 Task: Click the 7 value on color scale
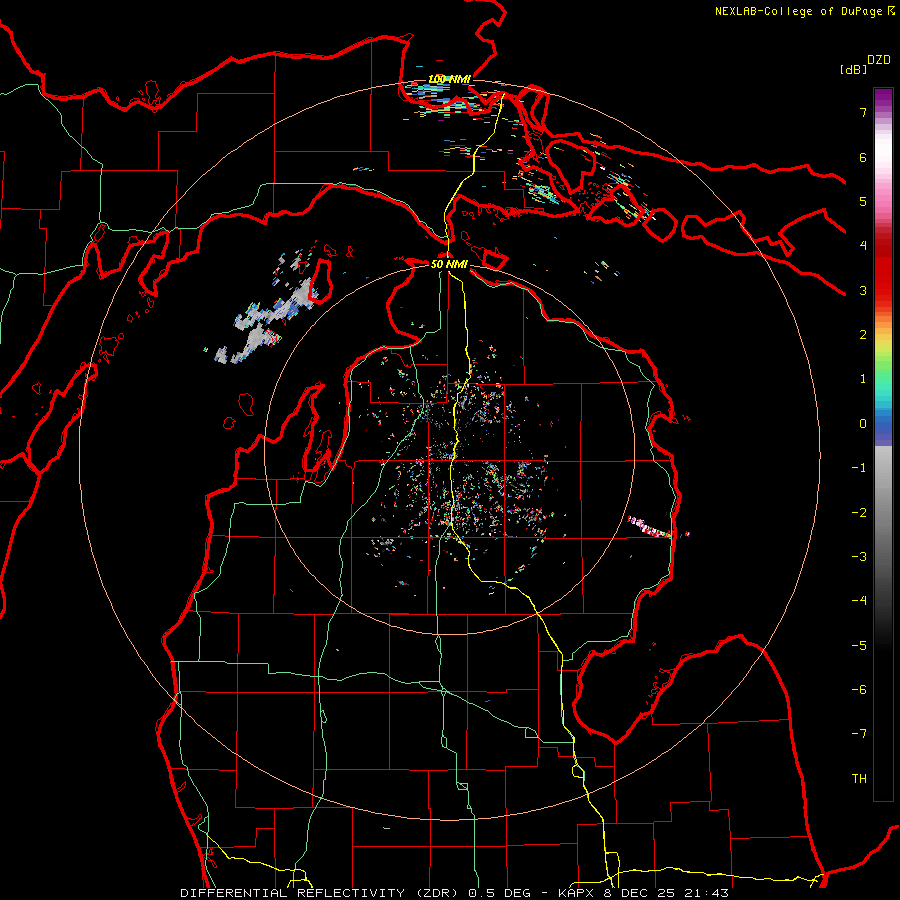coord(863,112)
